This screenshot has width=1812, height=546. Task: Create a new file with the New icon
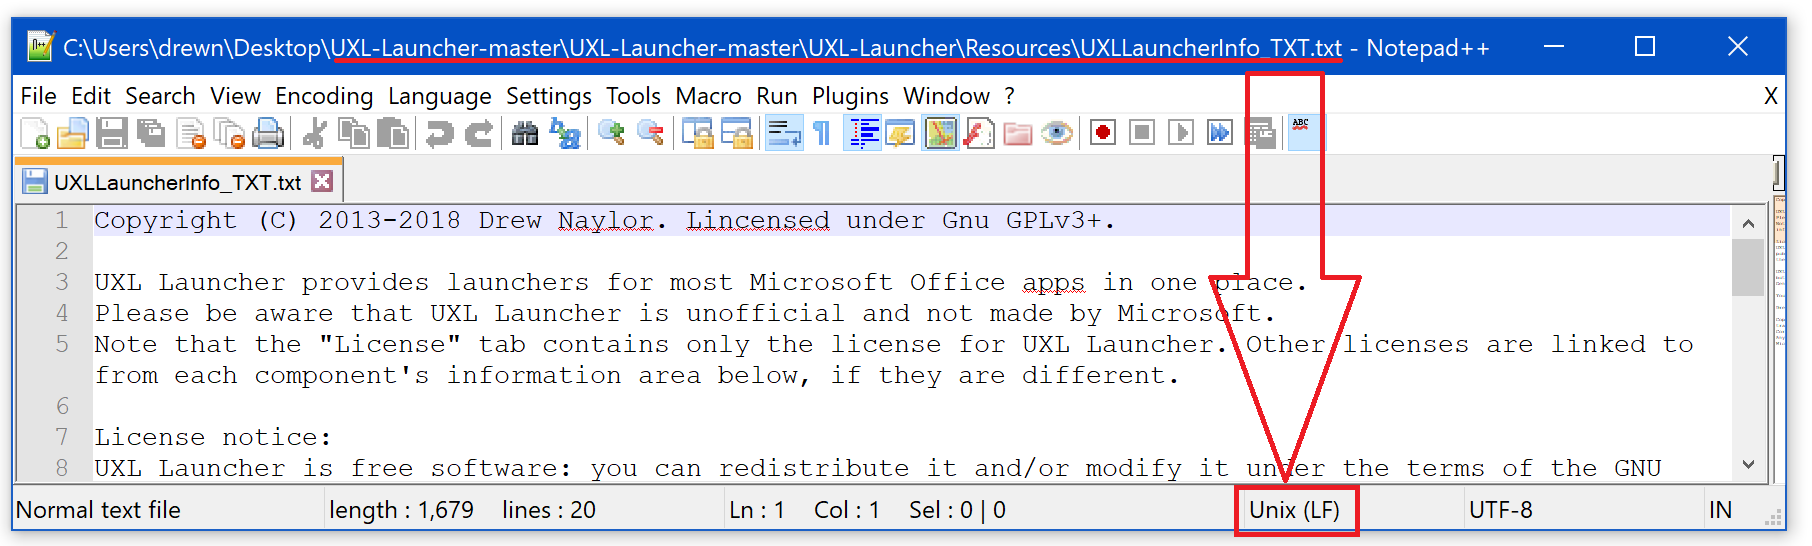[x=35, y=133]
